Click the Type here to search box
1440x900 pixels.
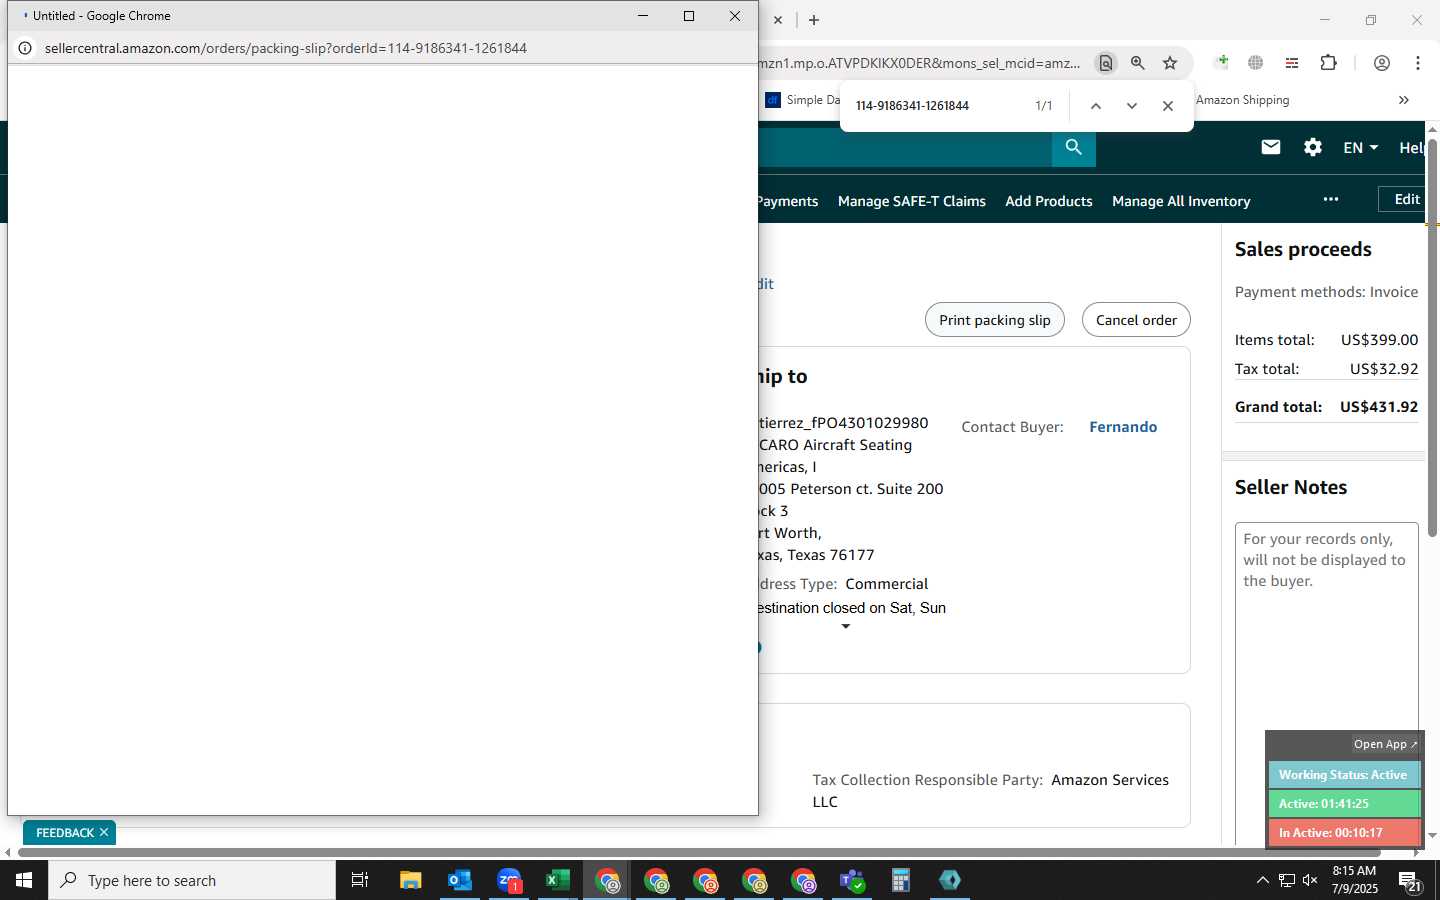click(x=192, y=880)
